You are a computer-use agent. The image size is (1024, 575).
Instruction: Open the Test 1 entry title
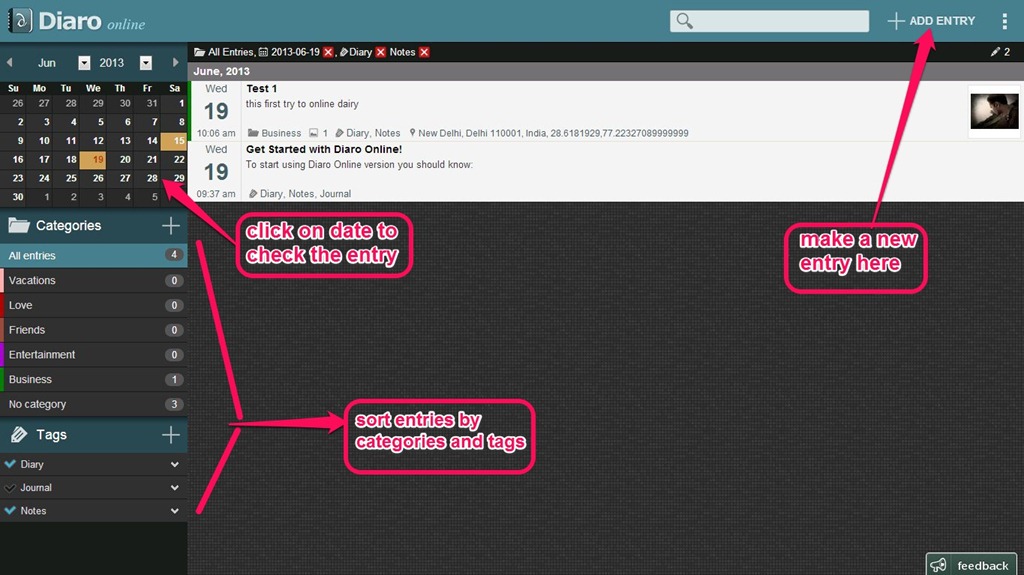pos(261,88)
